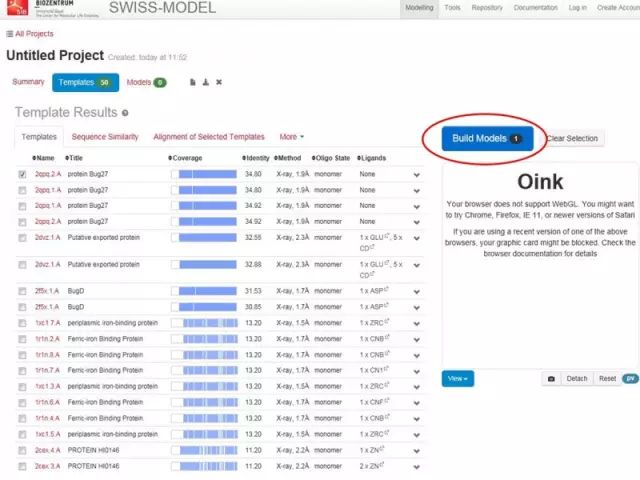Sort the table by Coverage column

click(185, 158)
